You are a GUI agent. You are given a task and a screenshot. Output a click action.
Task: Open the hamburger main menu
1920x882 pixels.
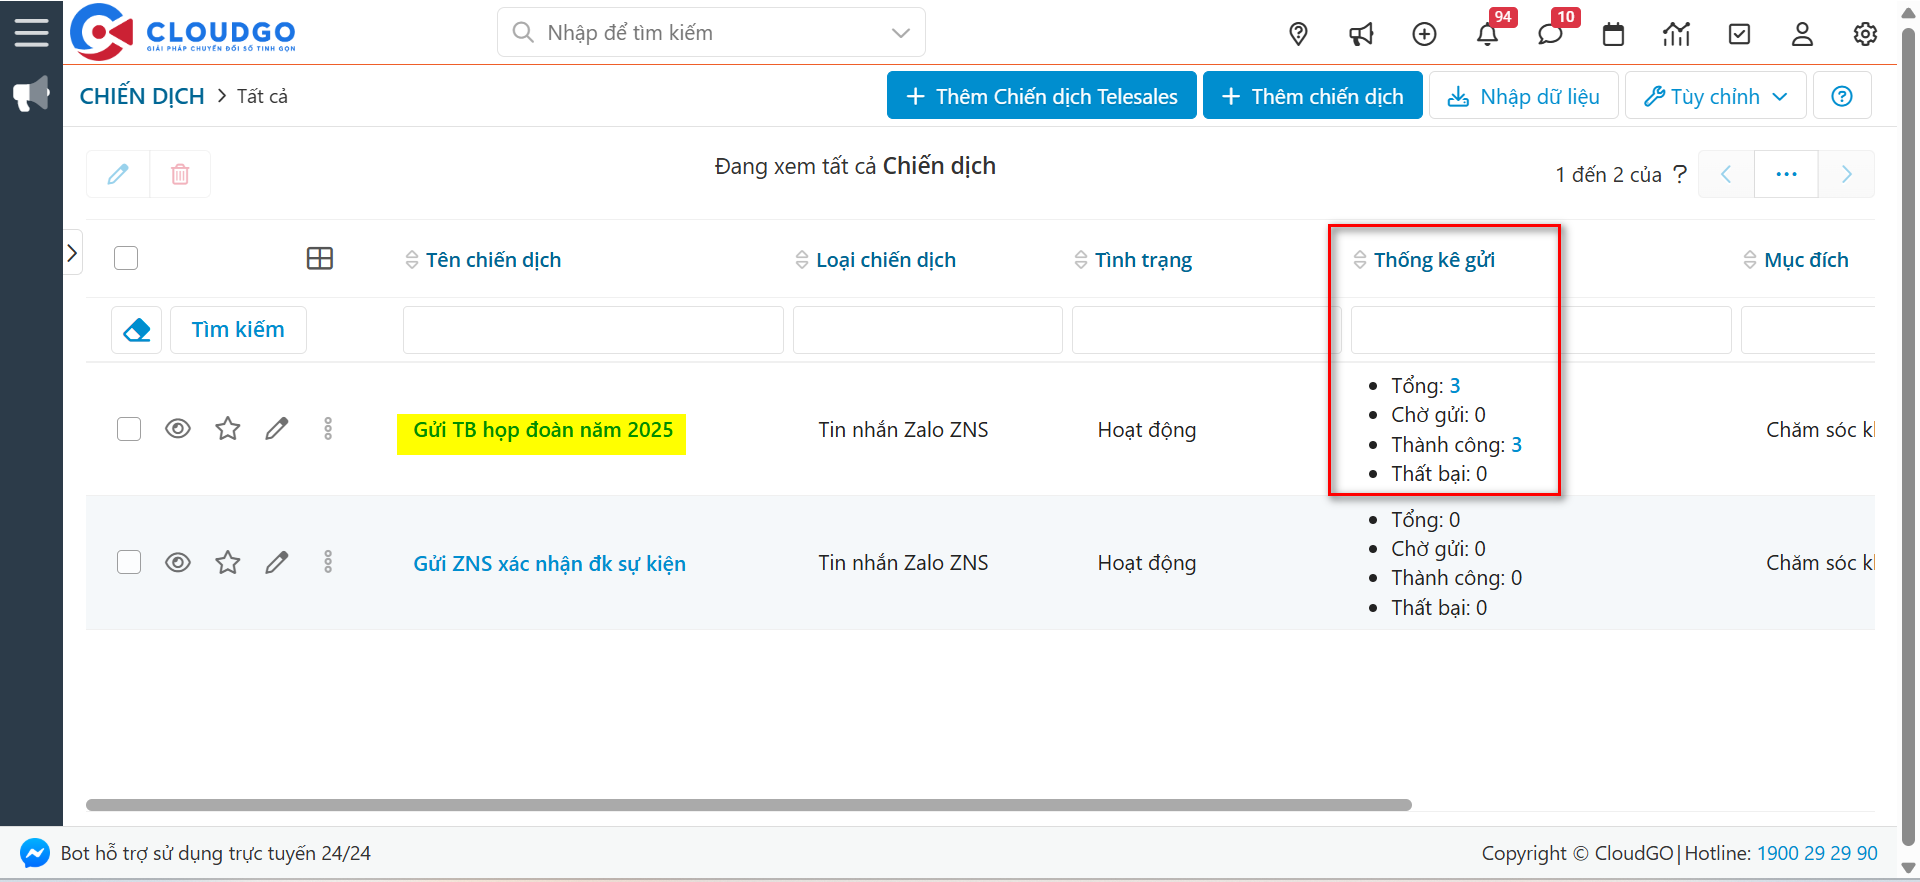click(31, 32)
